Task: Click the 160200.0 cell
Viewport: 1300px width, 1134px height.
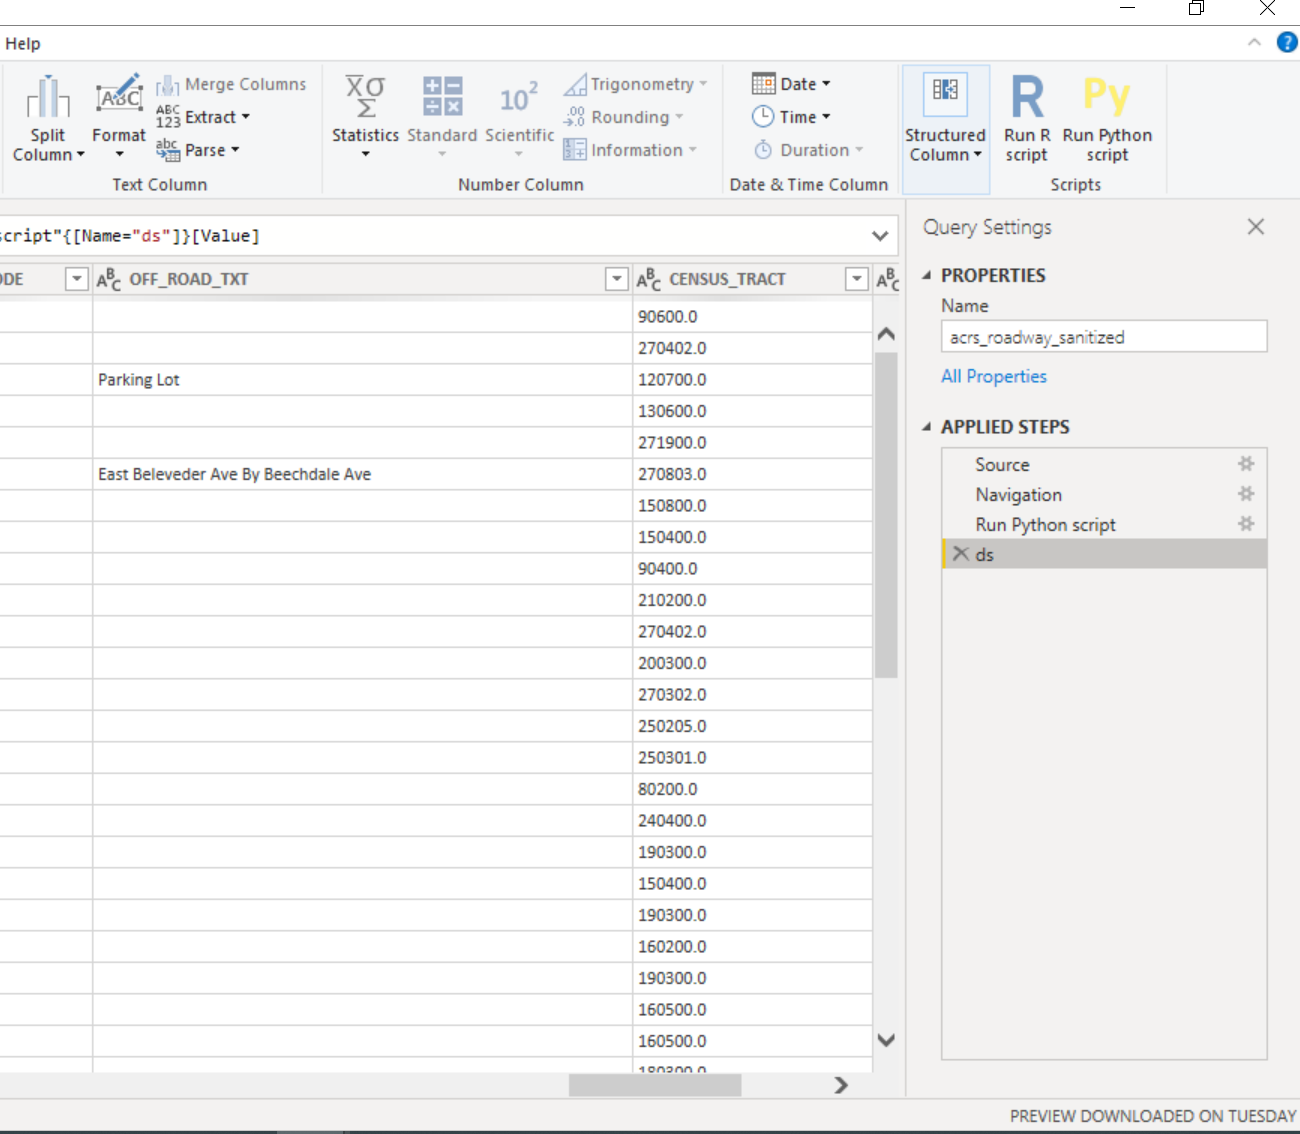Action: click(752, 947)
